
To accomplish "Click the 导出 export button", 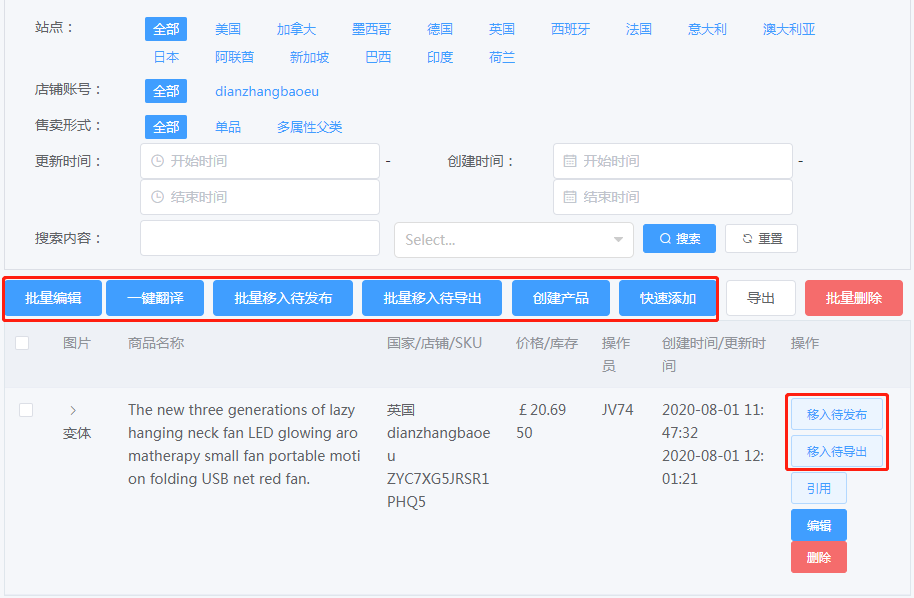I will pyautogui.click(x=761, y=298).
